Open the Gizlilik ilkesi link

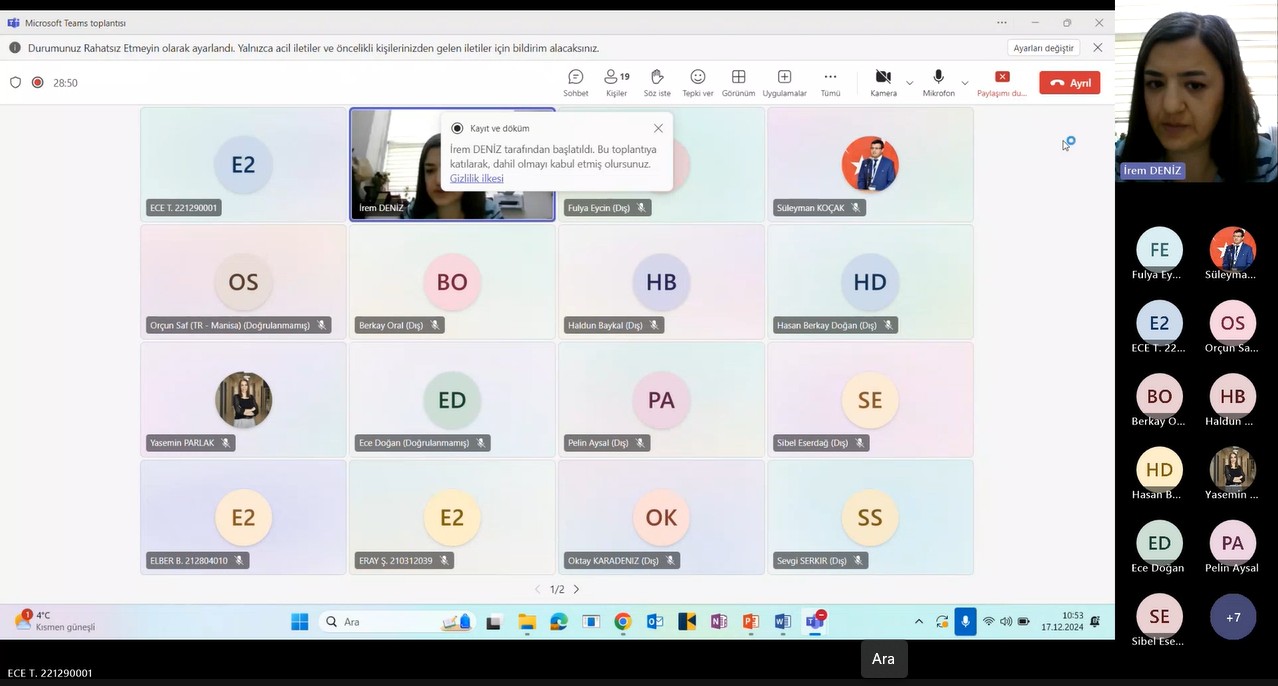[476, 179]
